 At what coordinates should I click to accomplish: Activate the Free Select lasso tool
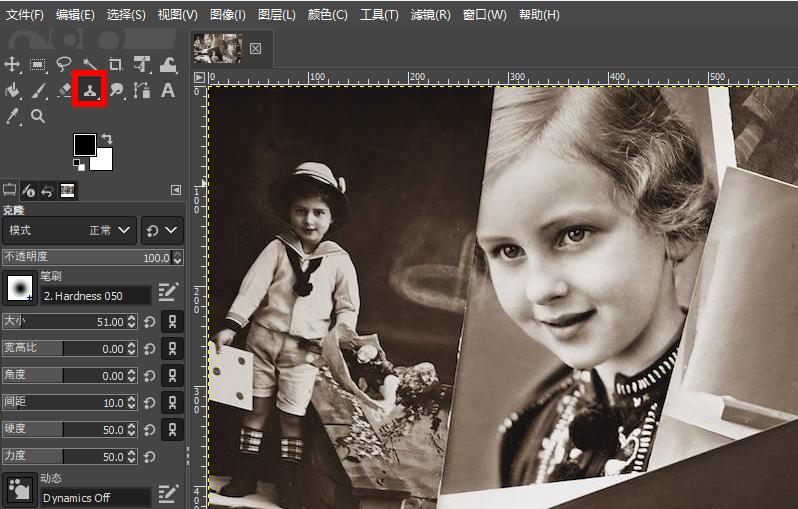(64, 64)
